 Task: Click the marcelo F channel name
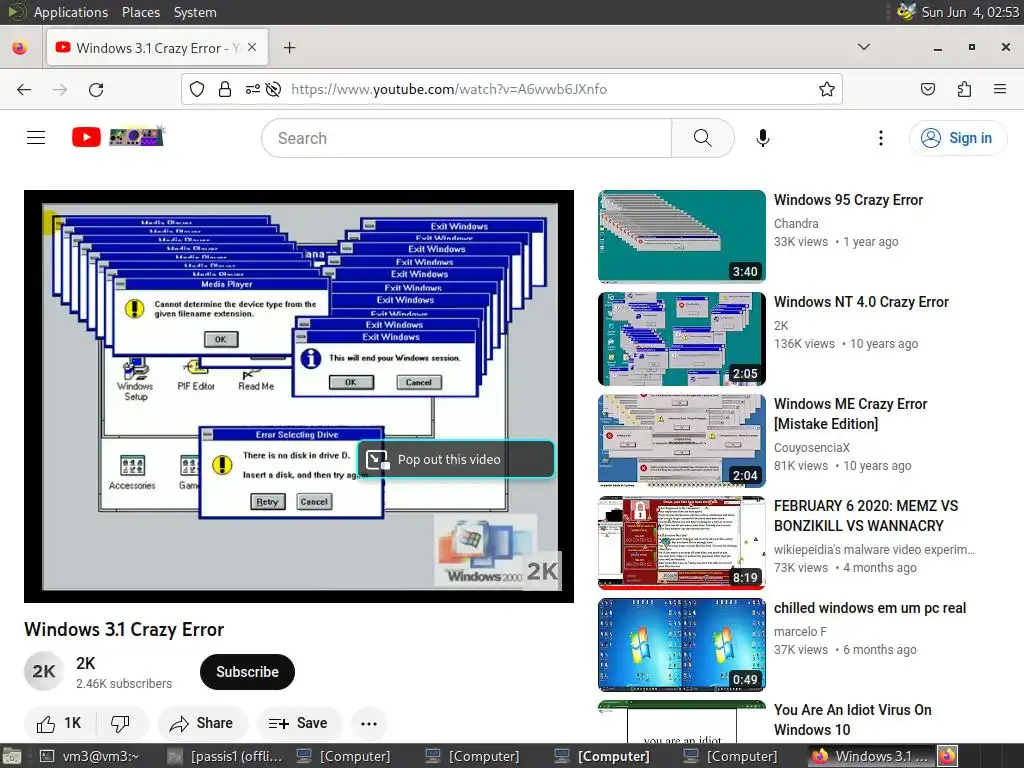[x=800, y=632]
